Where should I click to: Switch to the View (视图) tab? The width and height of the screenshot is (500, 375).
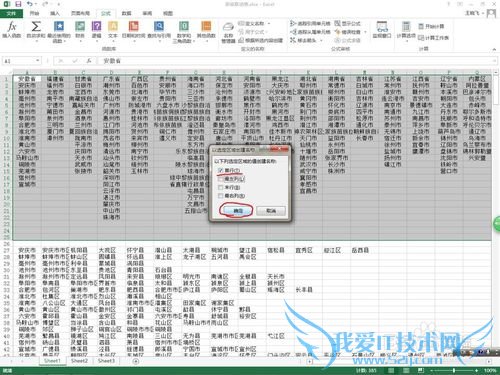pyautogui.click(x=168, y=13)
